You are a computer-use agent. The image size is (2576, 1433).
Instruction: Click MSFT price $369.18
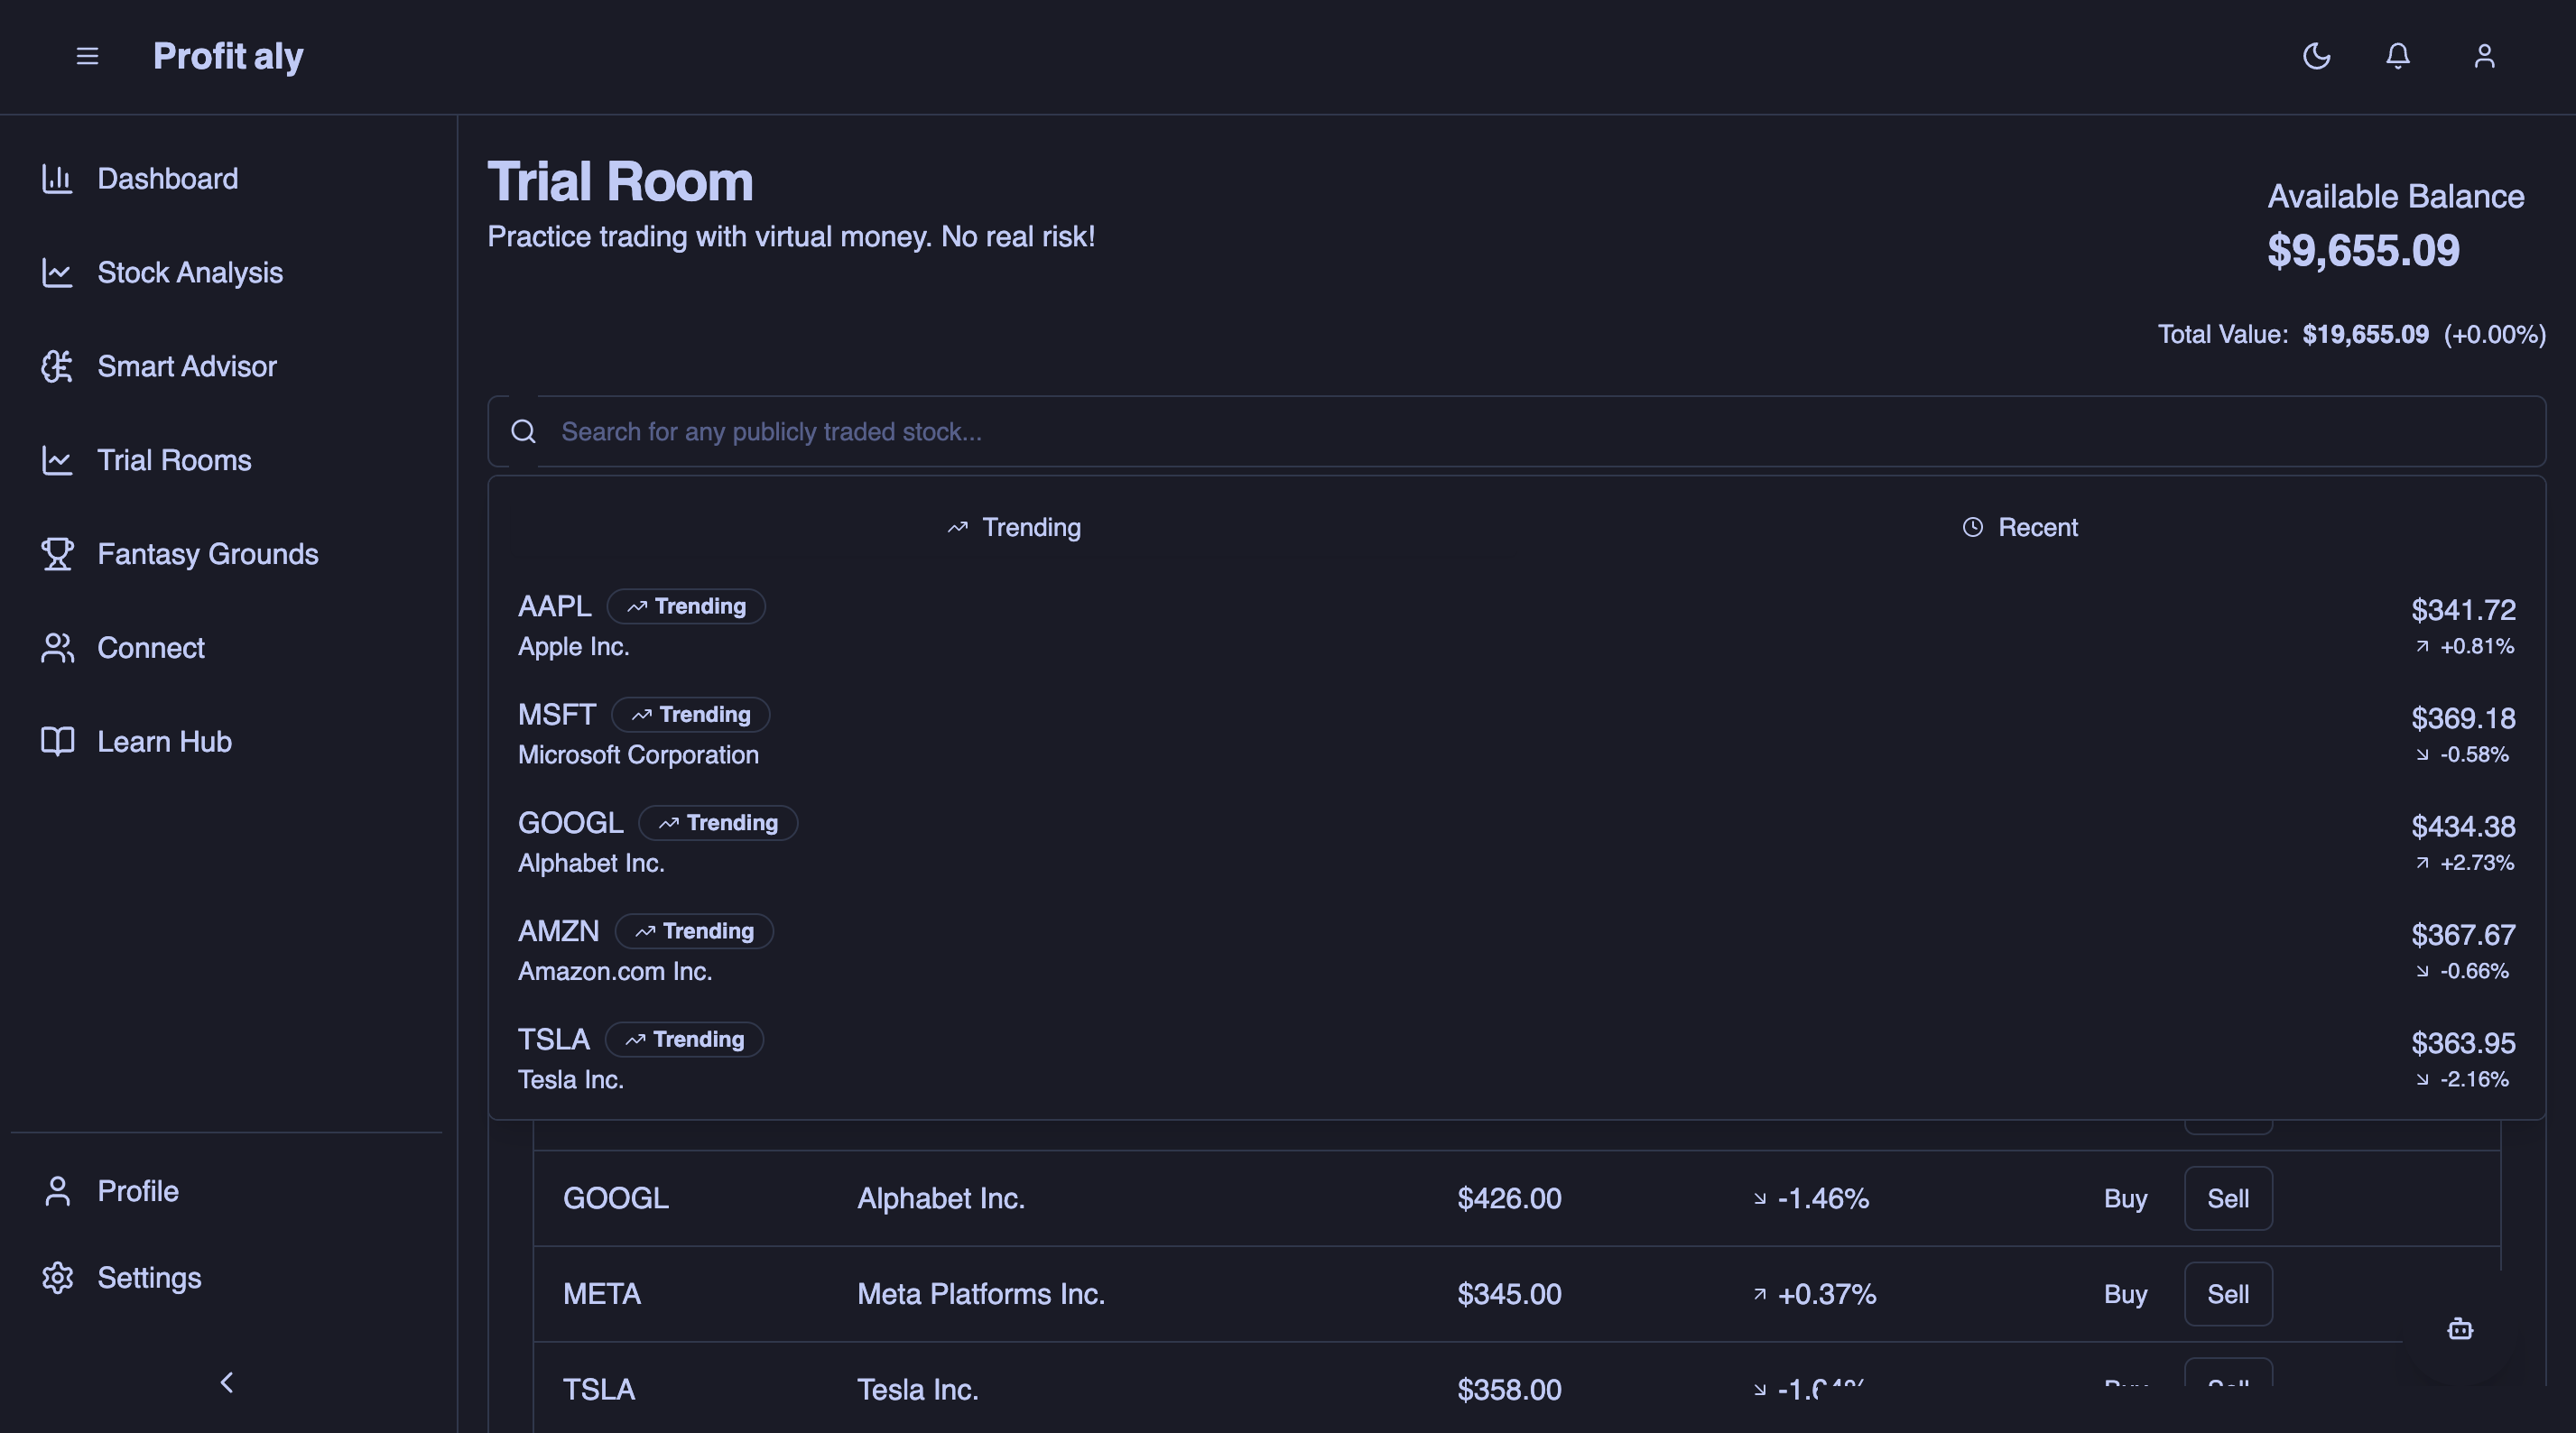pyautogui.click(x=2463, y=718)
